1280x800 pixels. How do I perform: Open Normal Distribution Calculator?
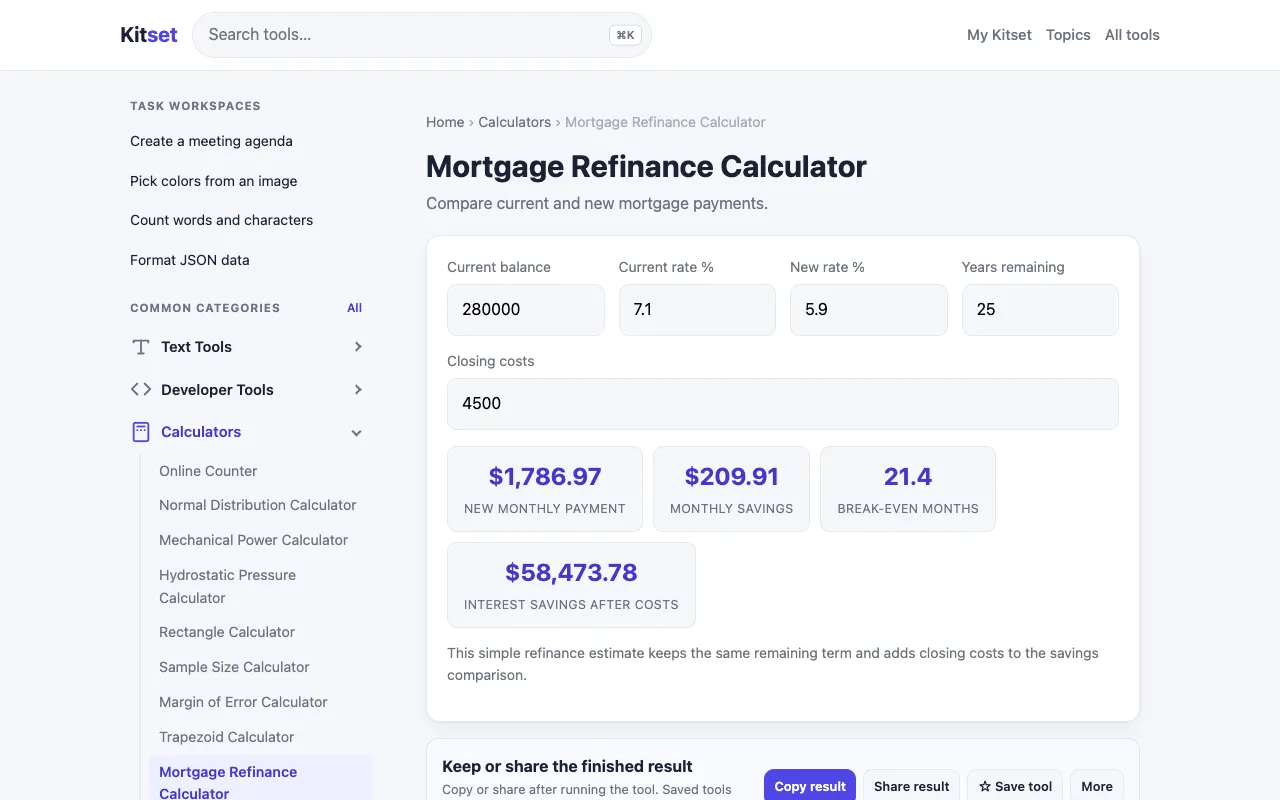tap(258, 505)
